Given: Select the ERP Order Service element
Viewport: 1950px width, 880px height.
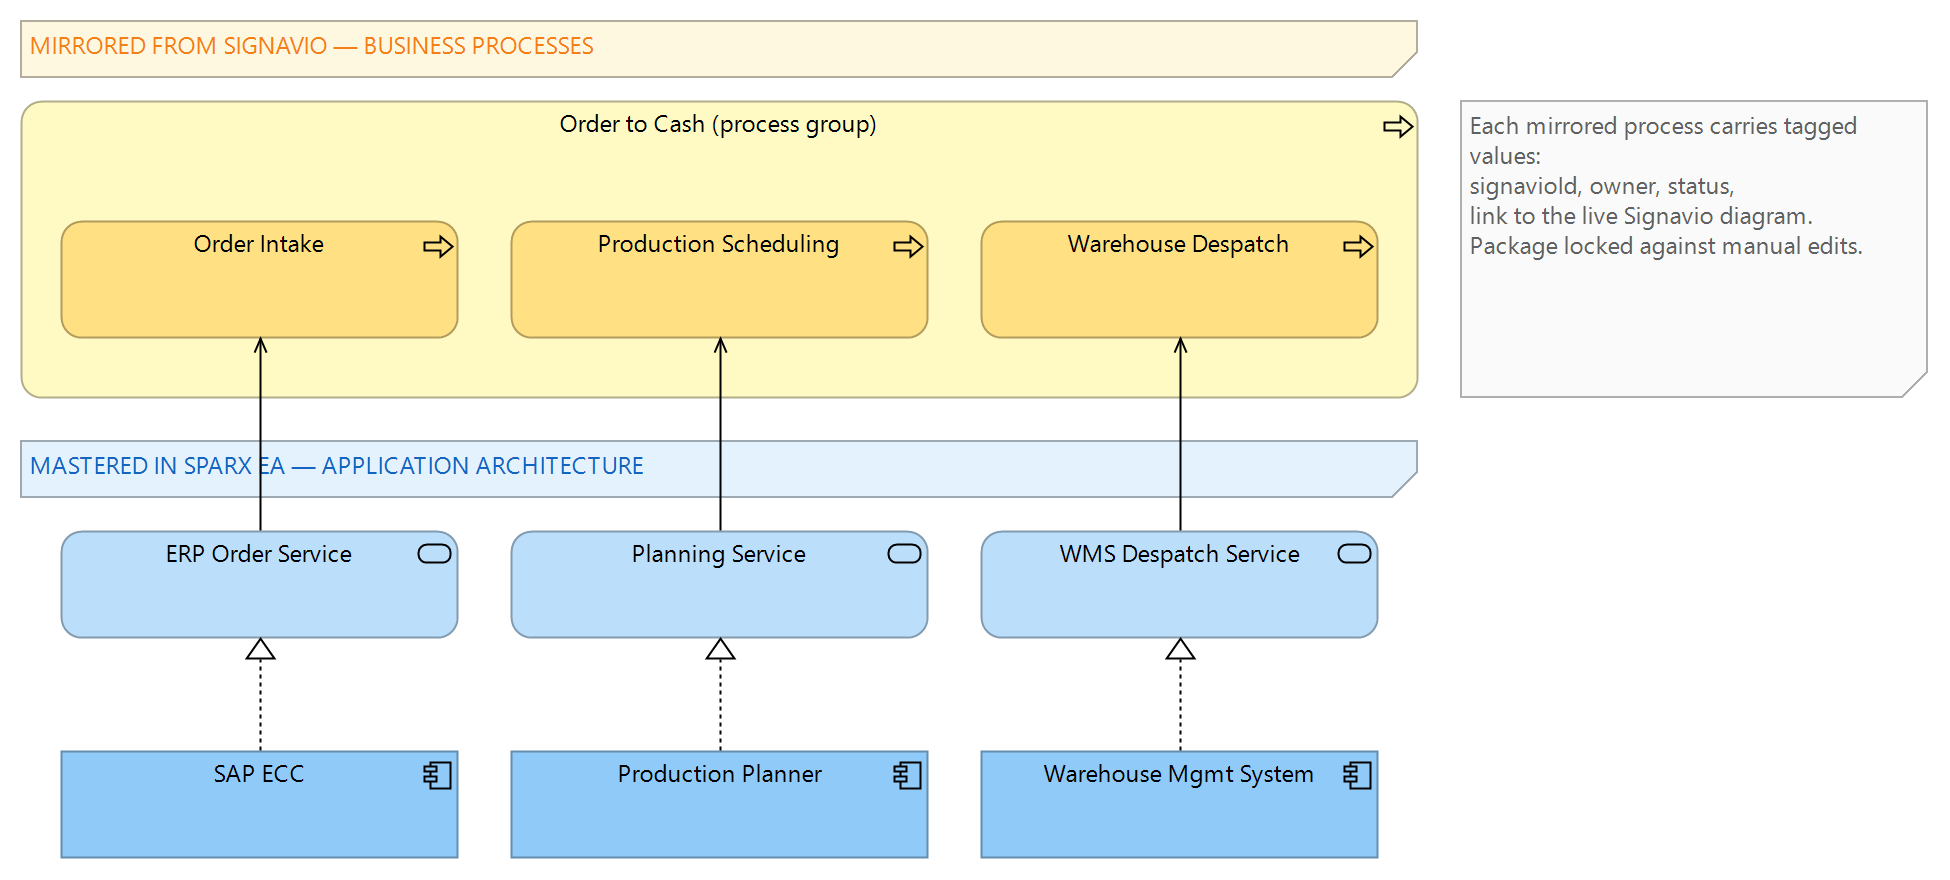Looking at the screenshot, I should [259, 585].
